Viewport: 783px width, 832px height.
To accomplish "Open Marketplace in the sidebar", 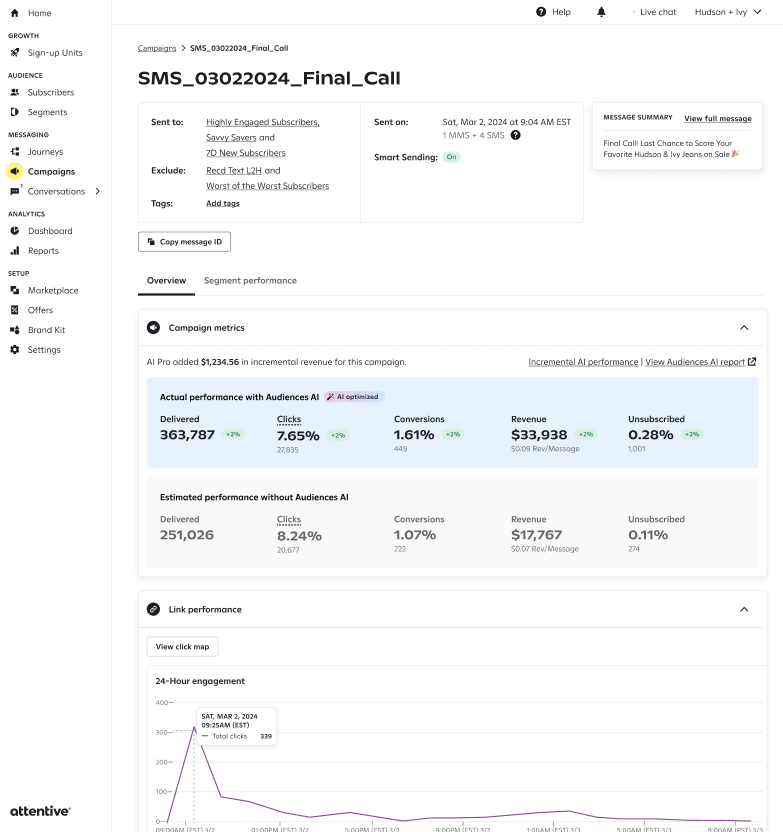I will click(x=53, y=290).
